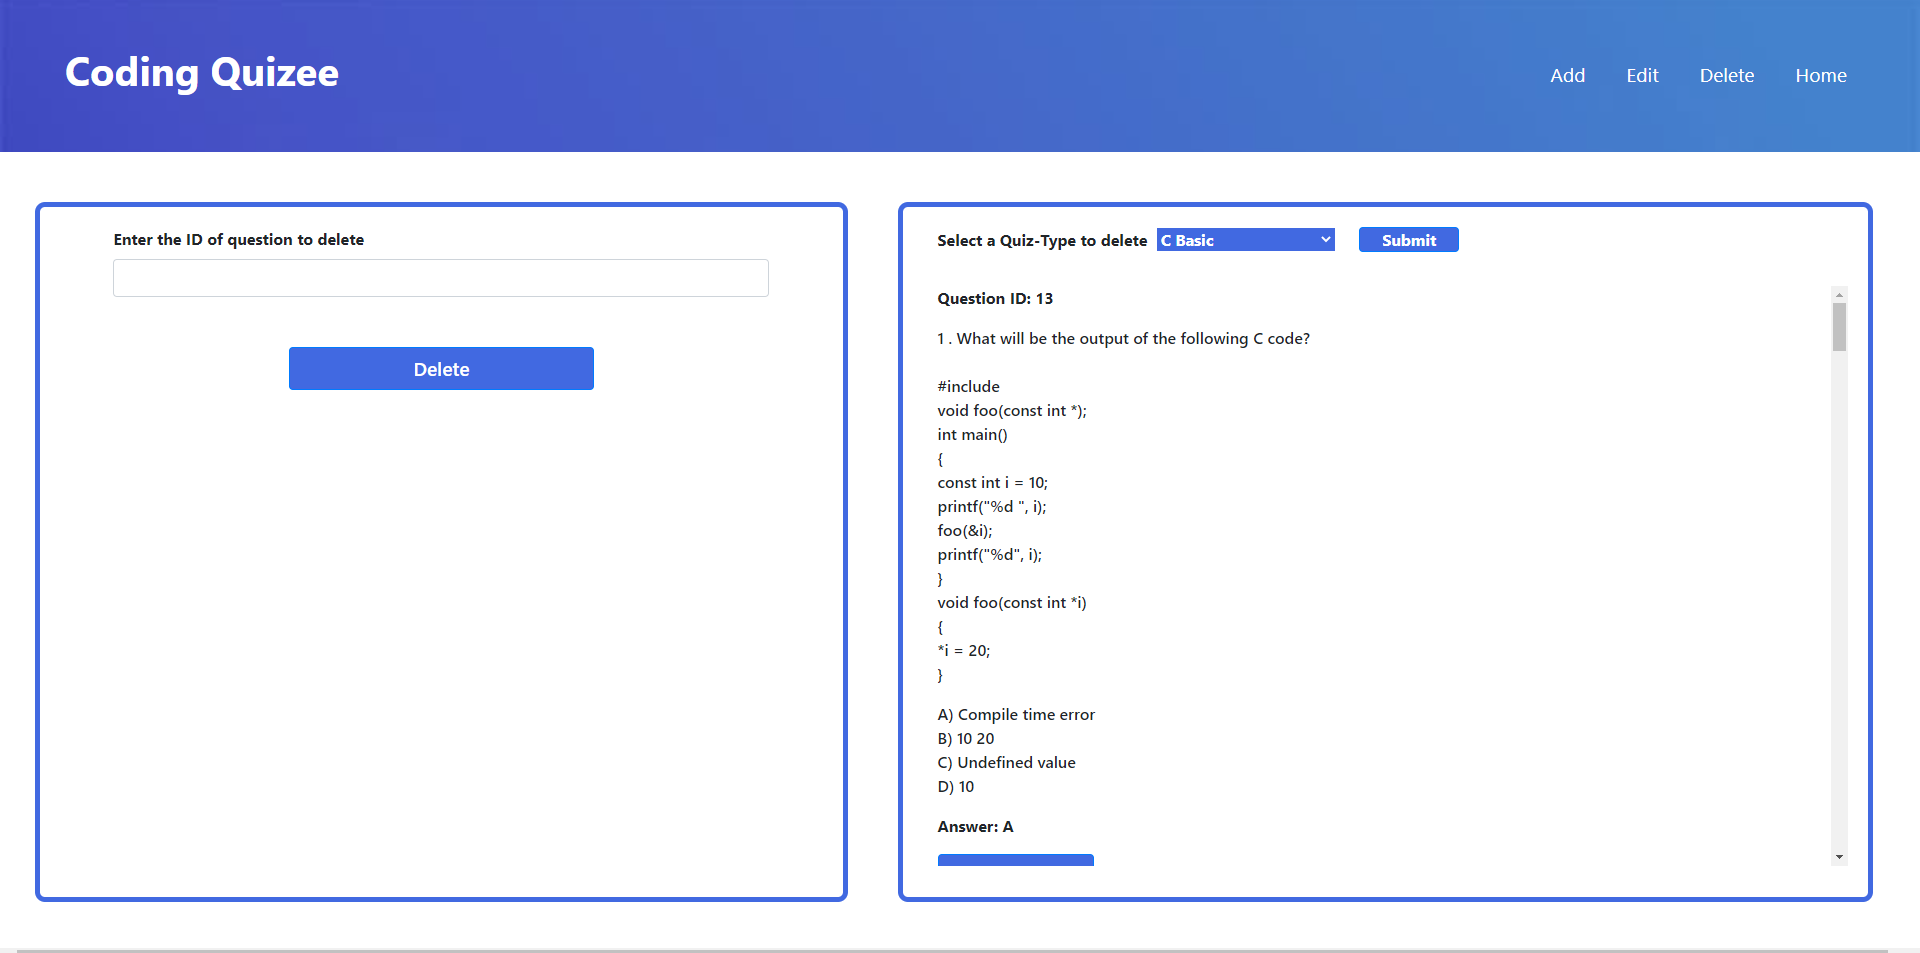The height and width of the screenshot is (953, 1920).
Task: Click the scrollbar thumb in the question panel
Action: pos(1839,325)
